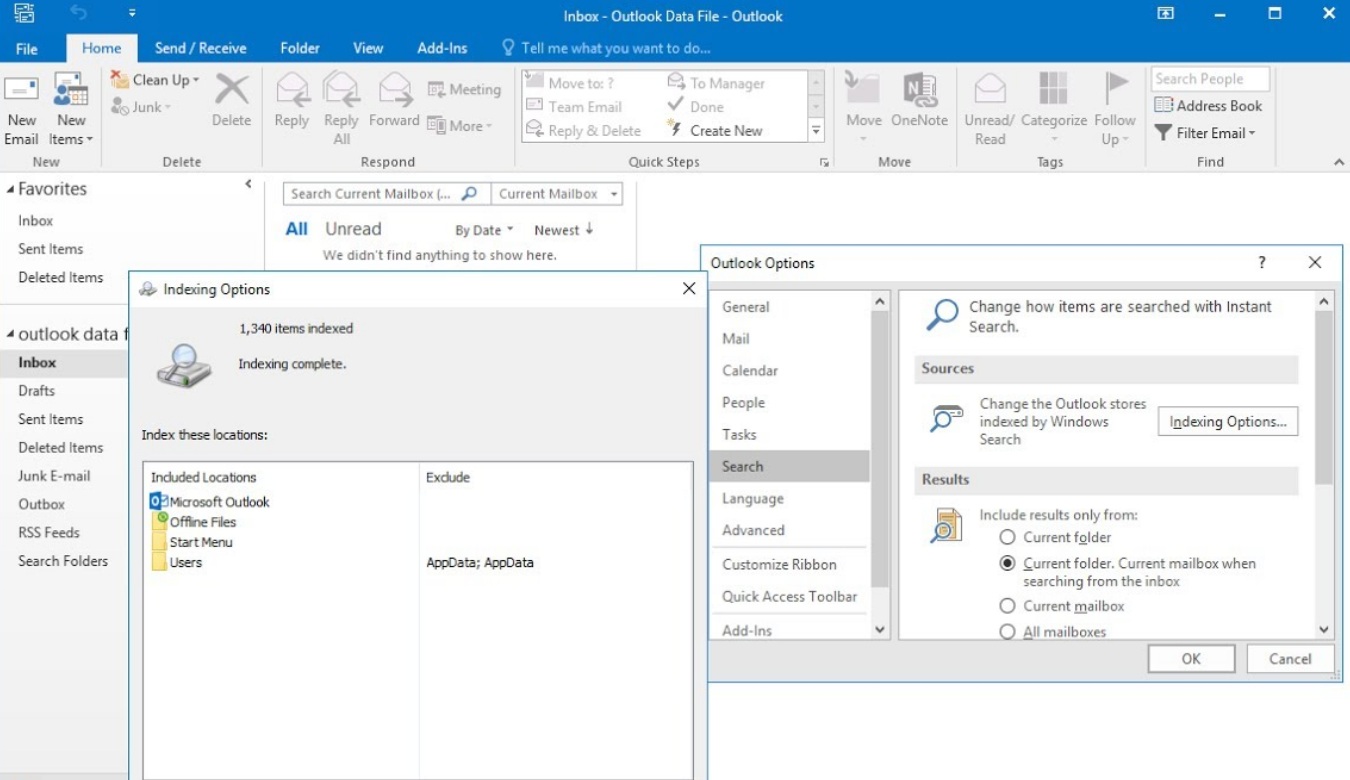
Task: Open the New Items menu
Action: (x=70, y=109)
